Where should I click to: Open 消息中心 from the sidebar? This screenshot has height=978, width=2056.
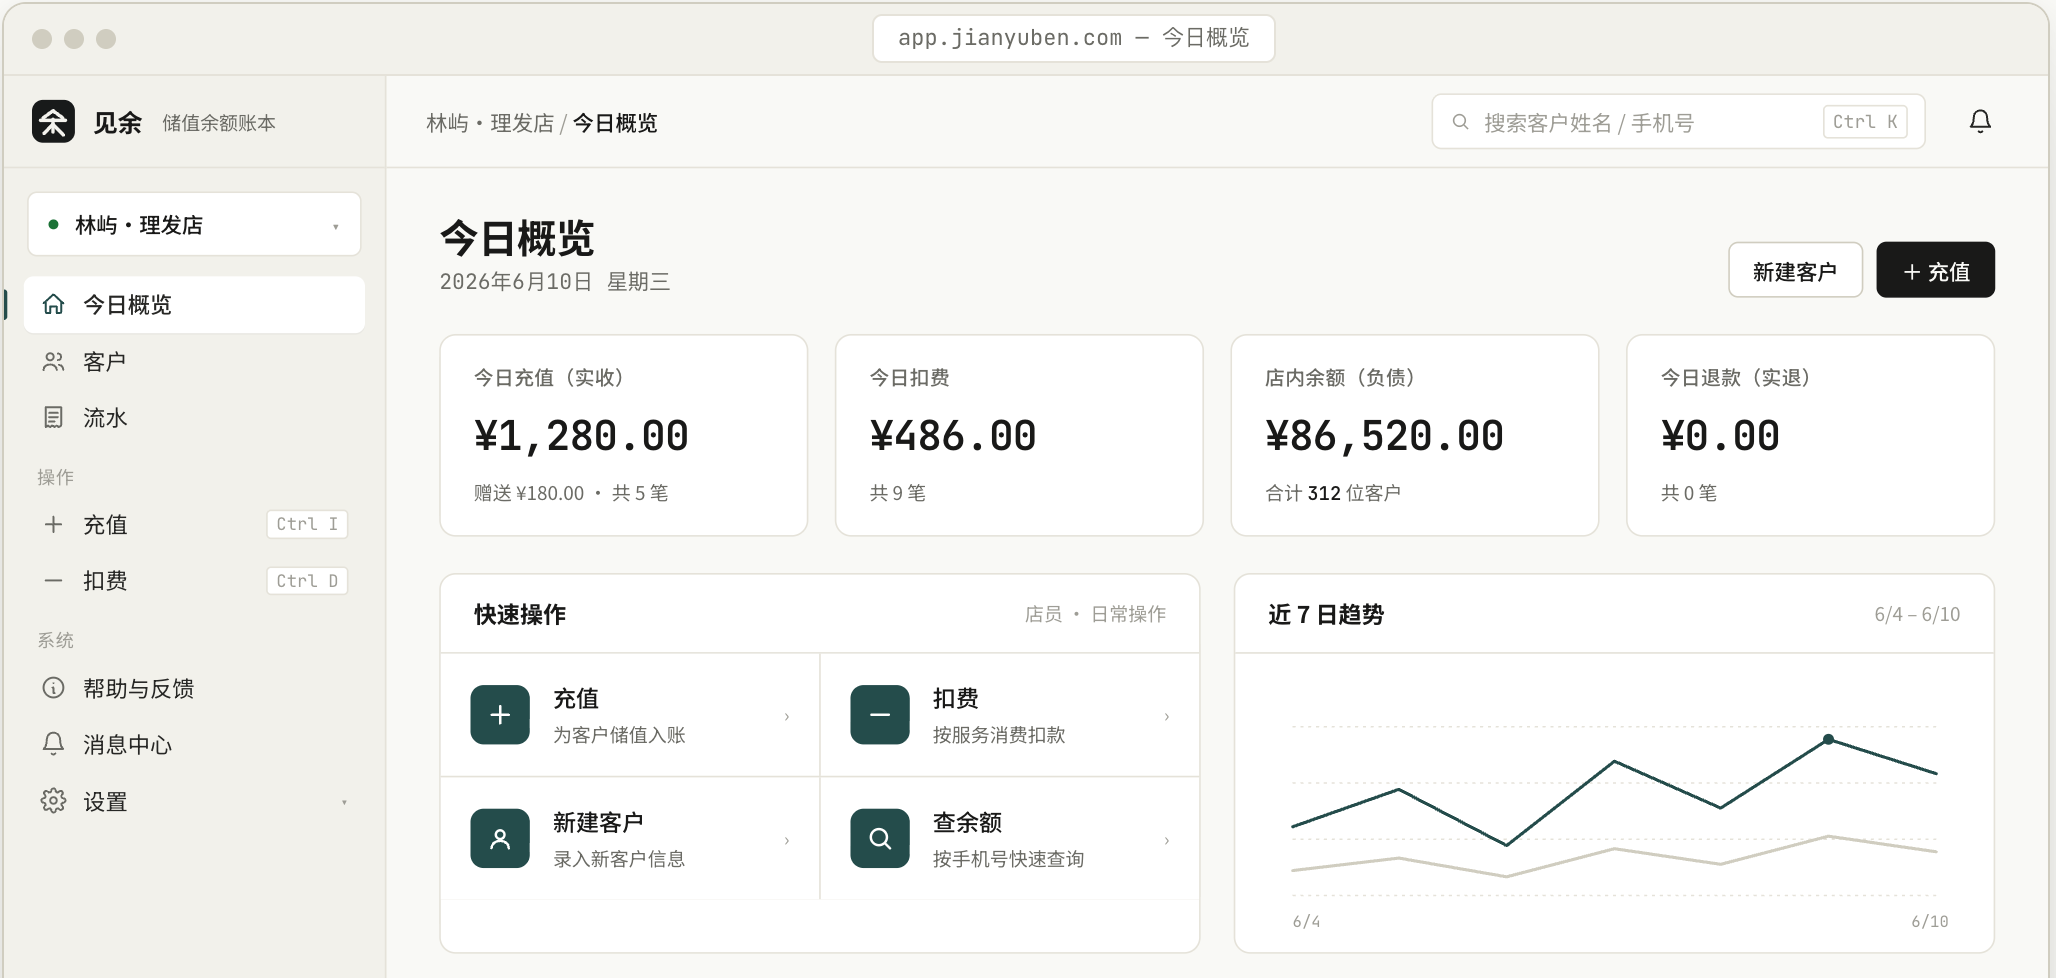(x=194, y=744)
